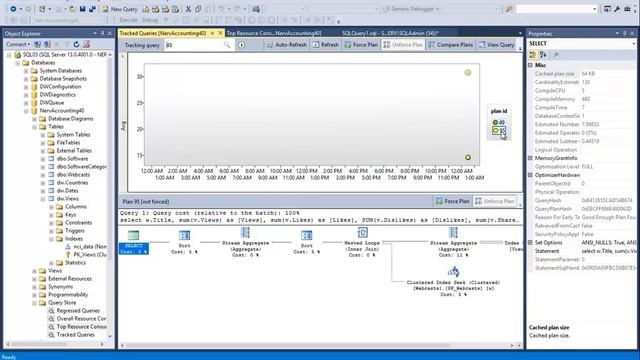This screenshot has width=640, height=360.
Task: Click the quick search box in top toolbar
Action: [557, 9]
